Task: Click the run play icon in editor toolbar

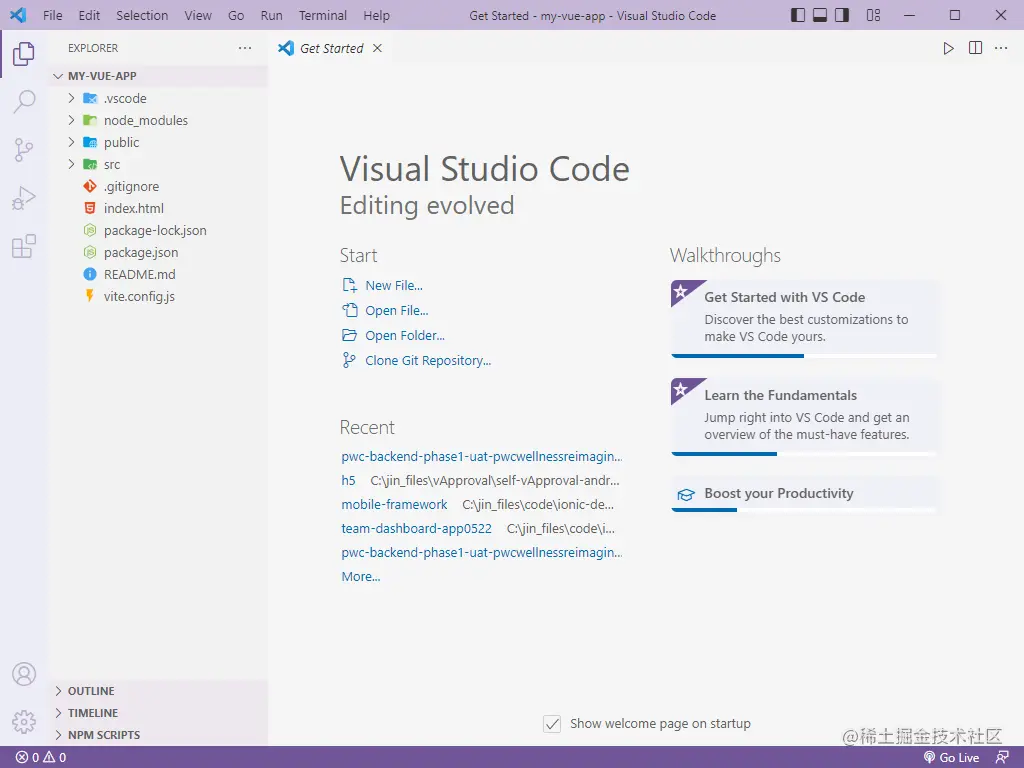Action: click(948, 48)
